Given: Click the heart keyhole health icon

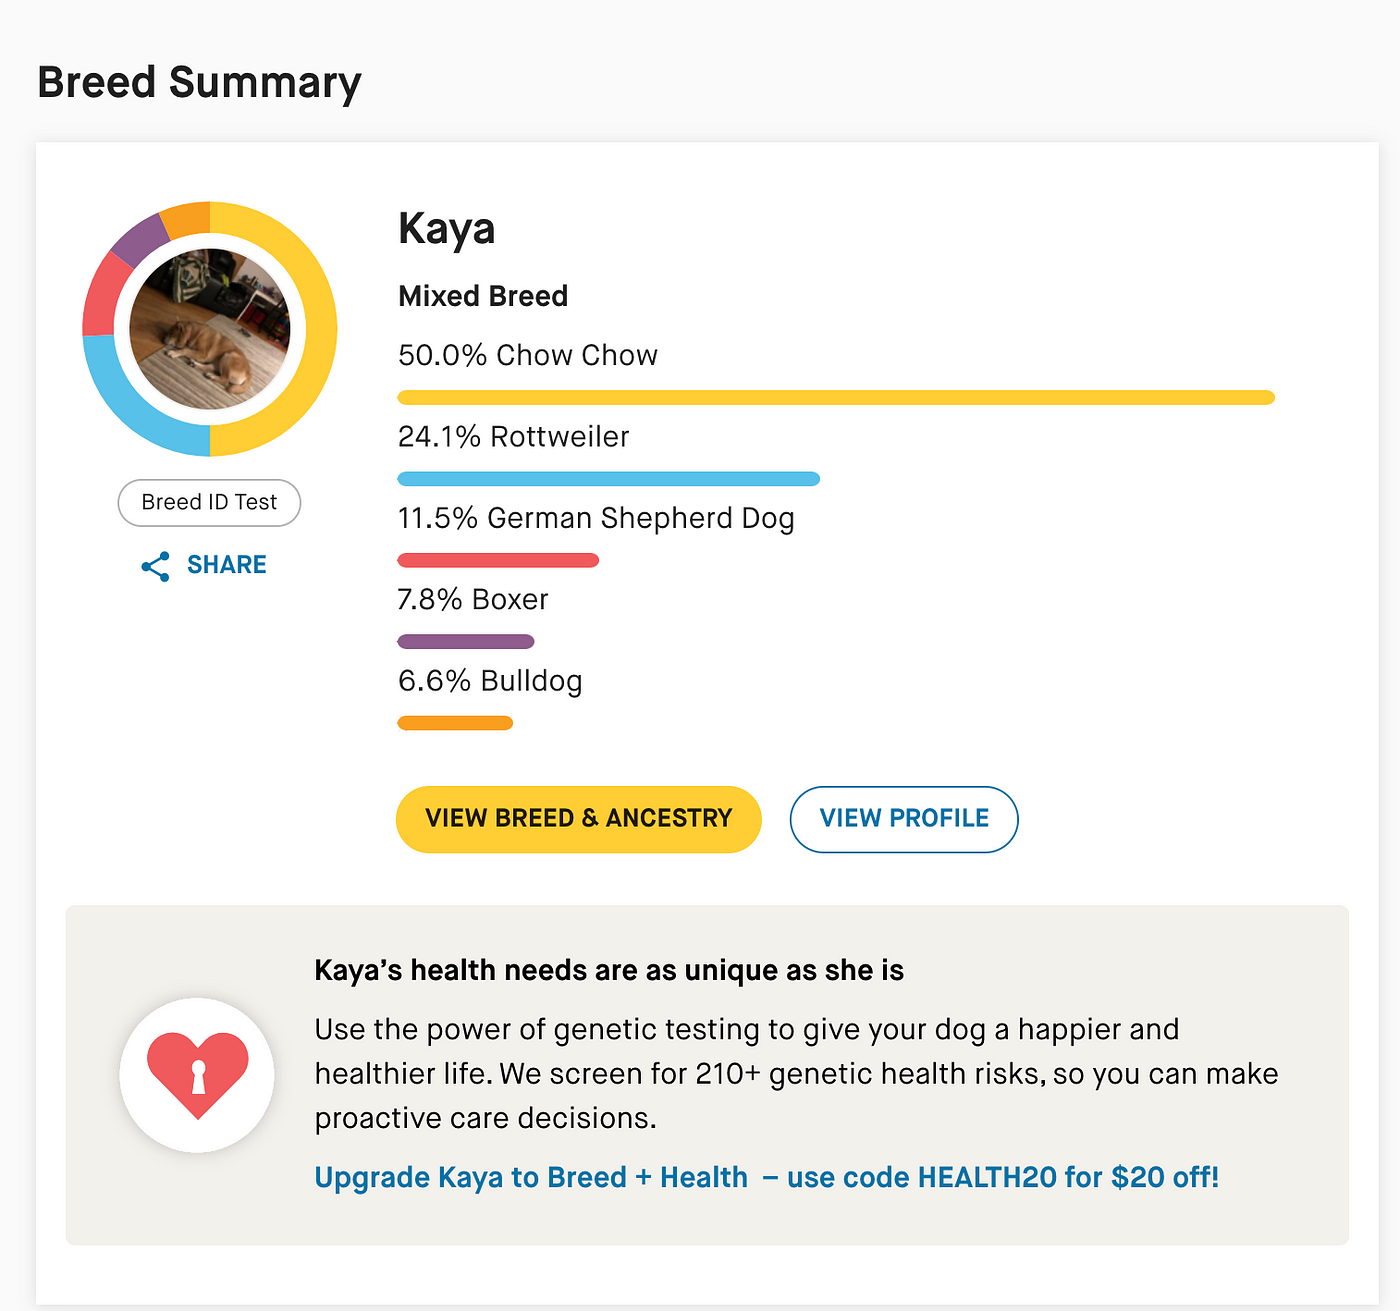Looking at the screenshot, I should point(197,1075).
